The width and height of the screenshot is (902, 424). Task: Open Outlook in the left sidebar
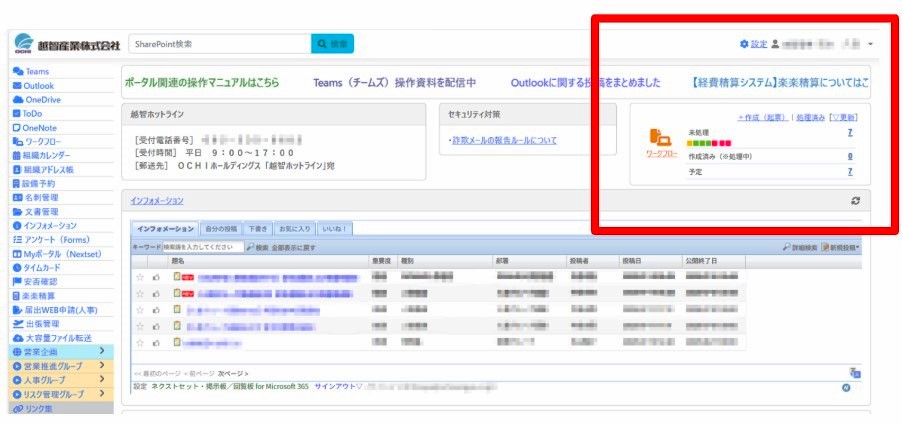coord(38,86)
